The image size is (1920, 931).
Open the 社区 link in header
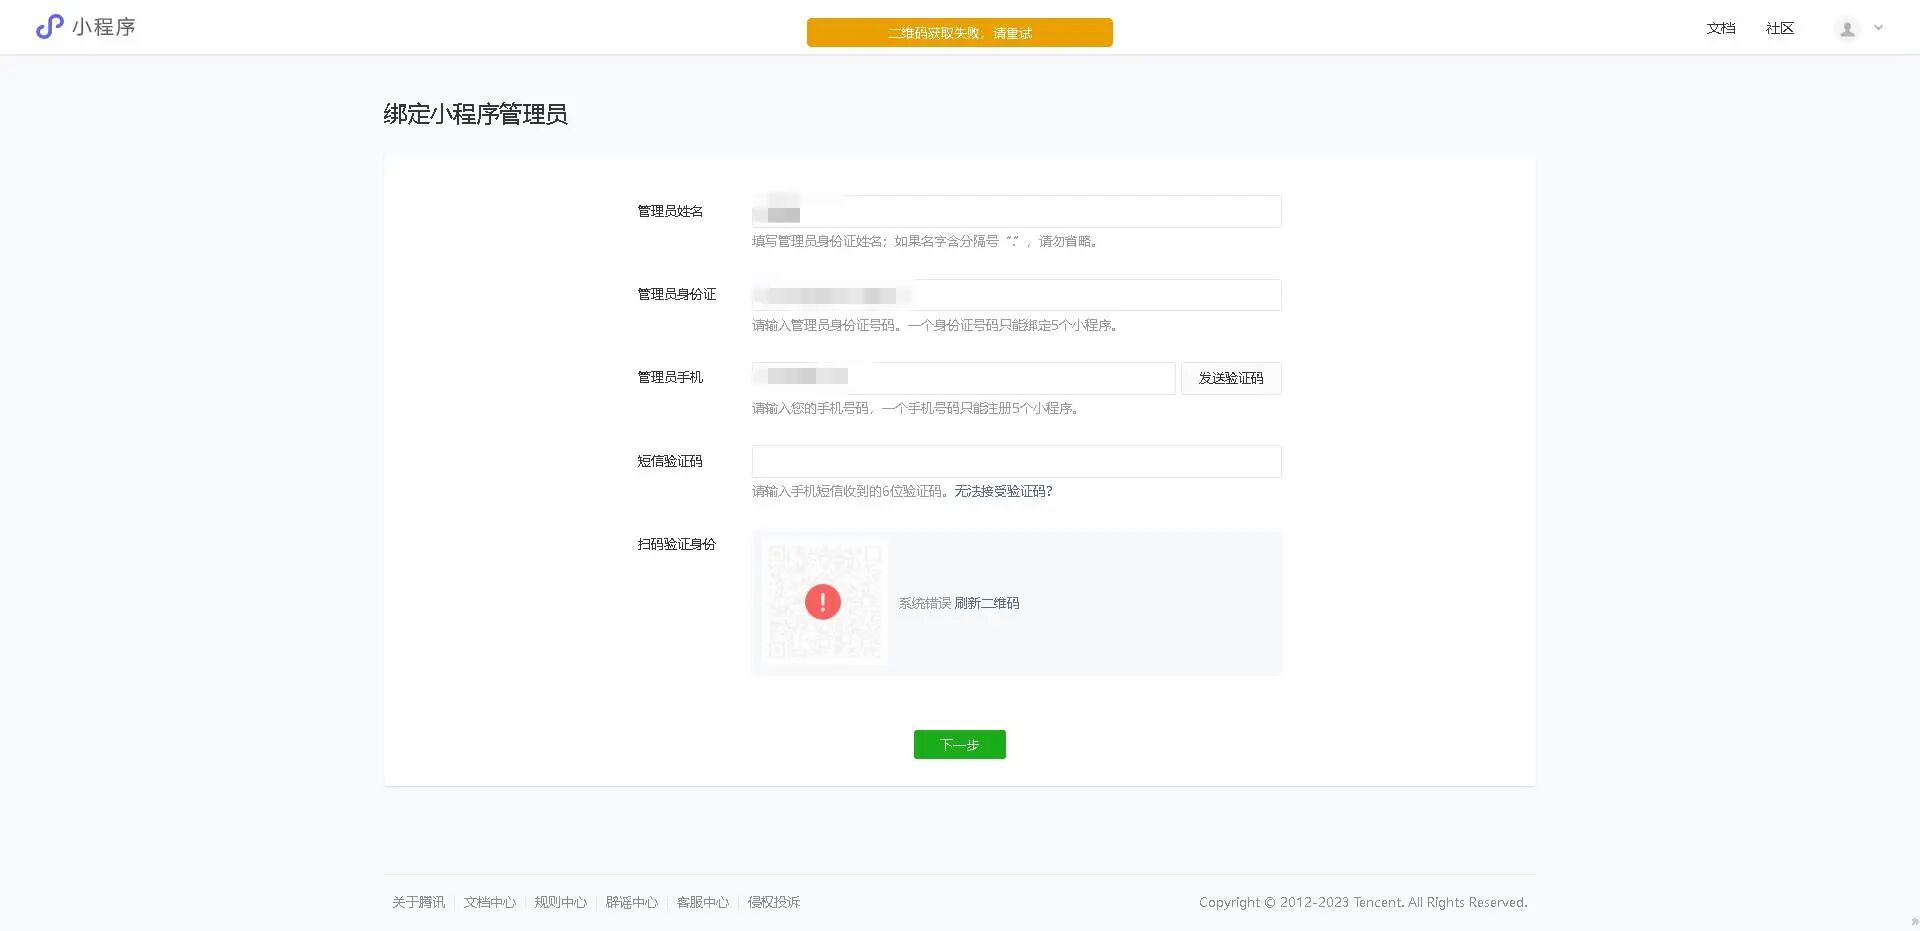(x=1780, y=28)
